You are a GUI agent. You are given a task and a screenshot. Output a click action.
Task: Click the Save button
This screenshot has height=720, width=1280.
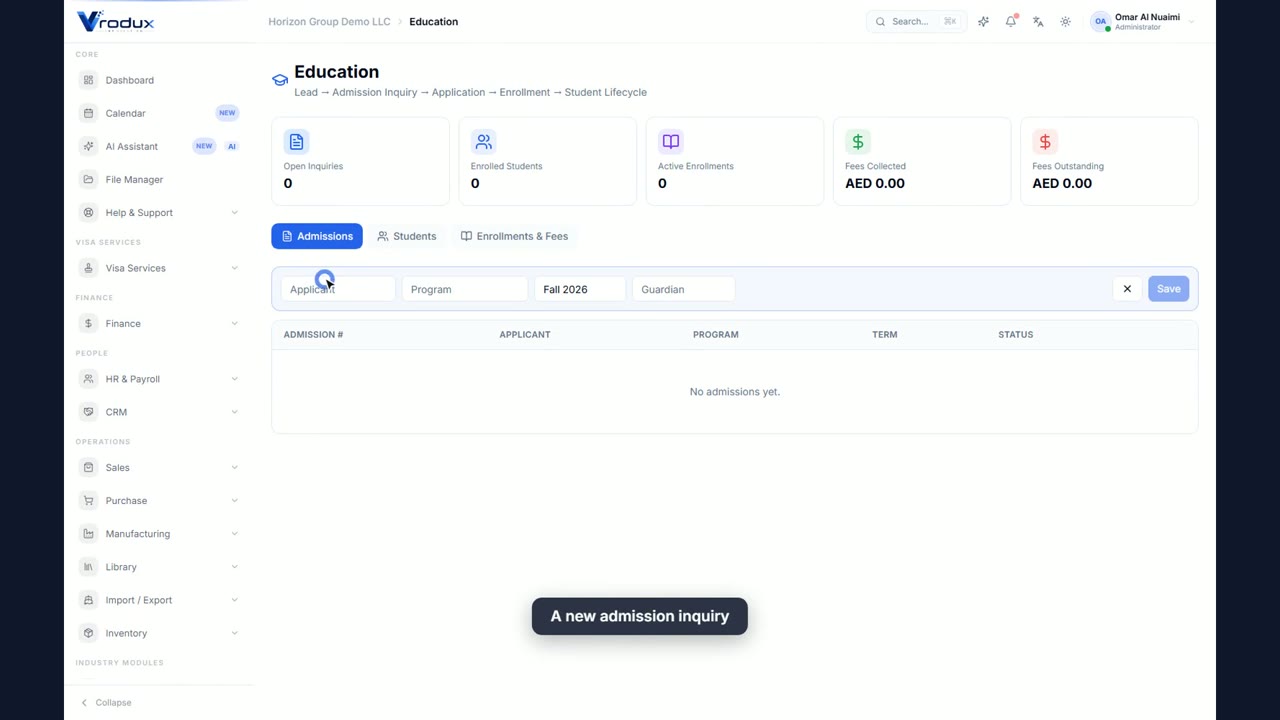[1168, 289]
